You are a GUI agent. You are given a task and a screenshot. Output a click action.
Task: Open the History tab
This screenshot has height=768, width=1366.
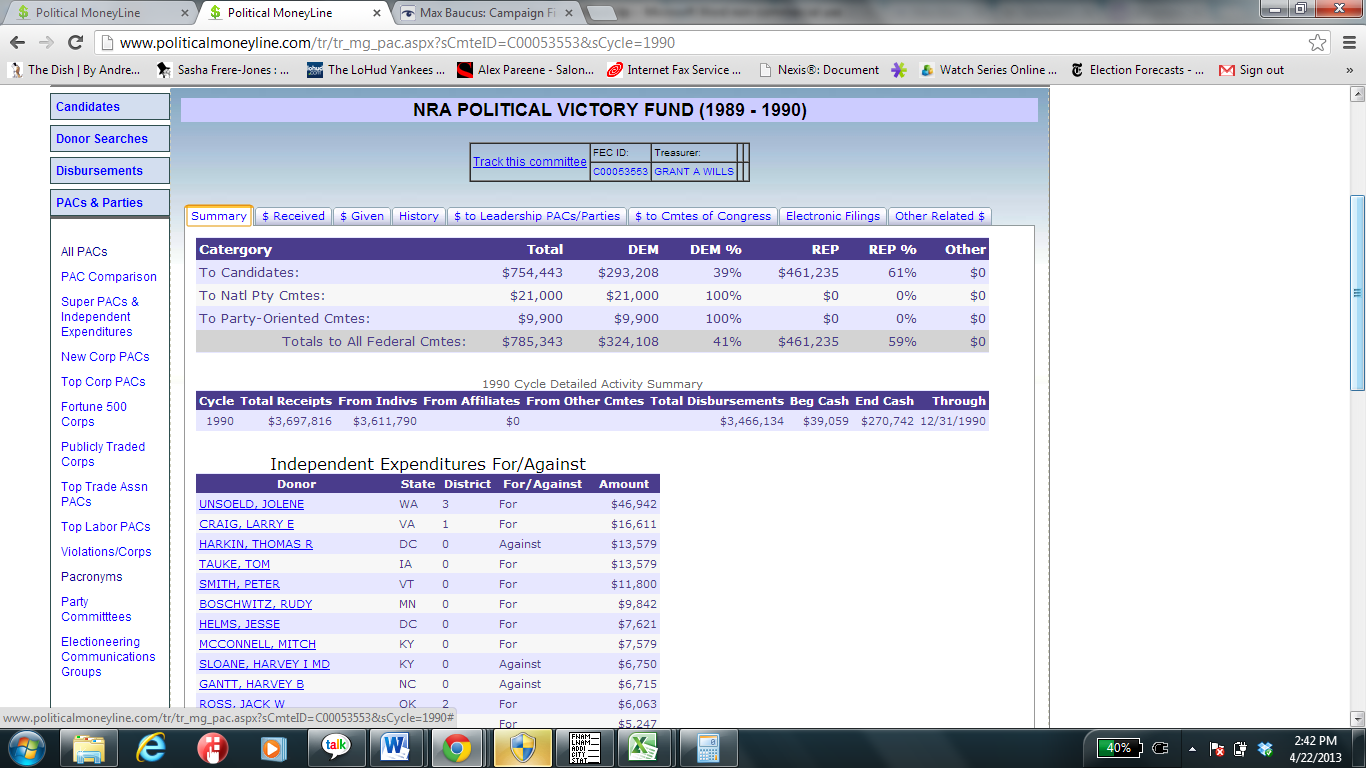pyautogui.click(x=418, y=216)
